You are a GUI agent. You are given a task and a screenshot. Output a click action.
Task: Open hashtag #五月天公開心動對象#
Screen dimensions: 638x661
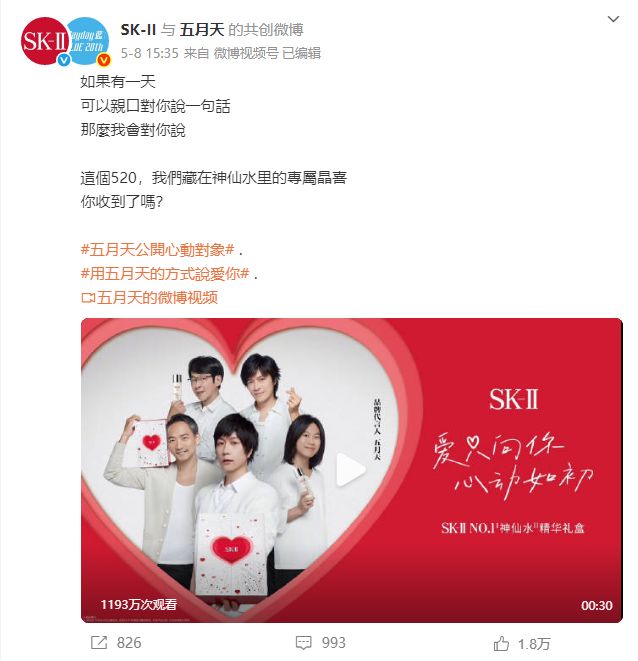click(157, 250)
